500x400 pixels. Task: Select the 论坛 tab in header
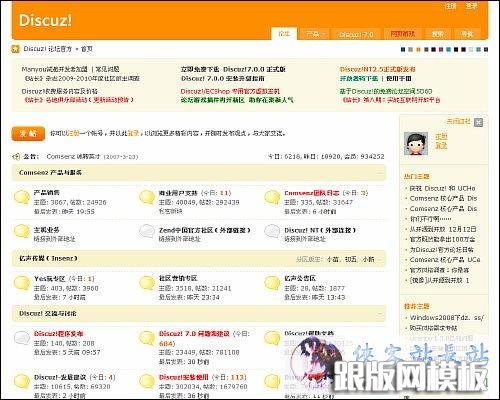coord(284,34)
